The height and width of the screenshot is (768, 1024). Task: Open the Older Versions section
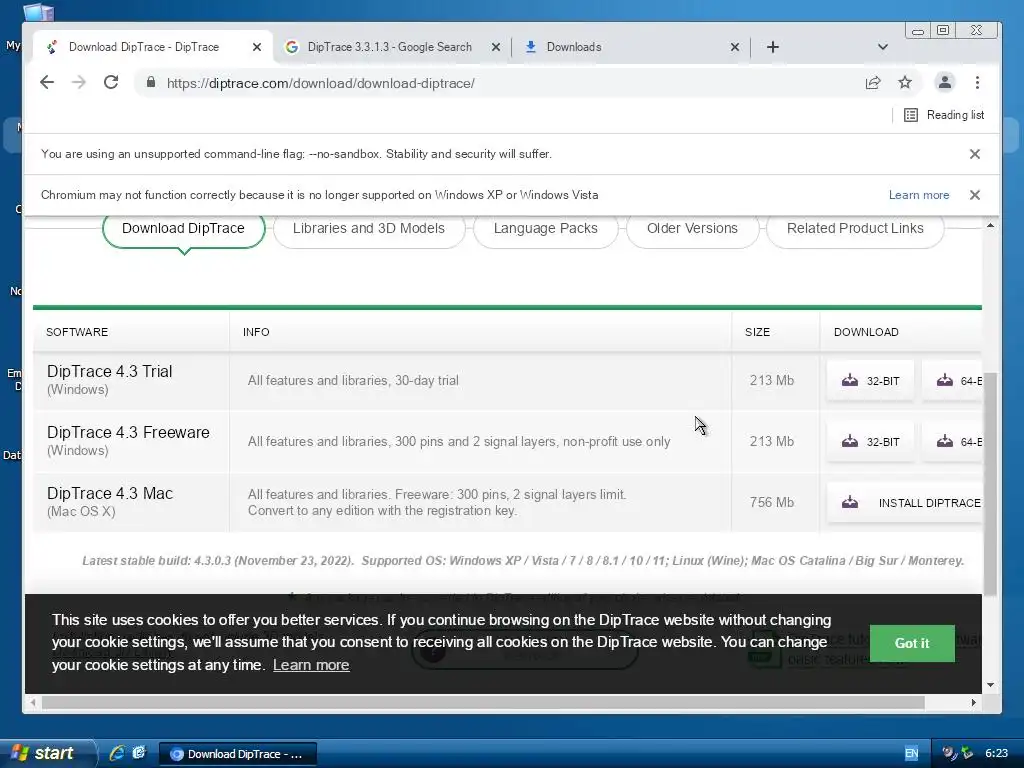[692, 229]
